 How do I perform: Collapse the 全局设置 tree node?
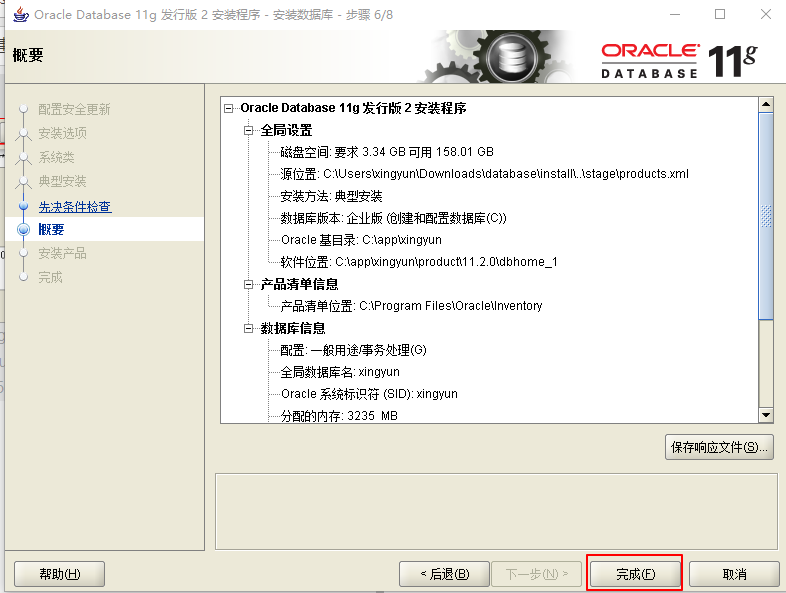point(248,130)
